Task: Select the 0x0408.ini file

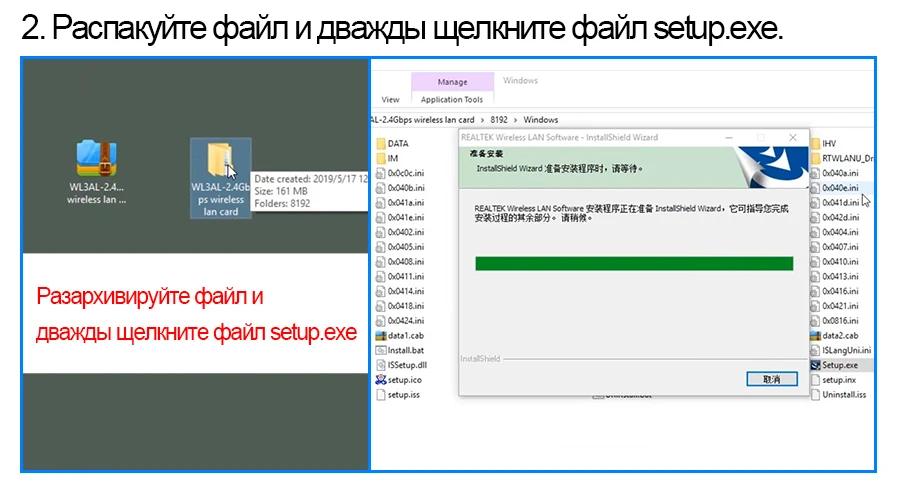Action: (x=400, y=262)
